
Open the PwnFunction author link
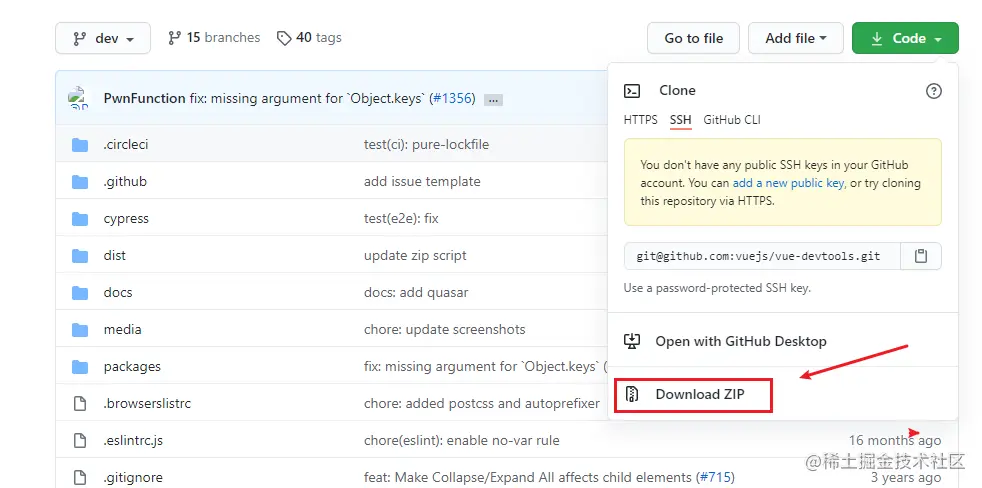(144, 98)
